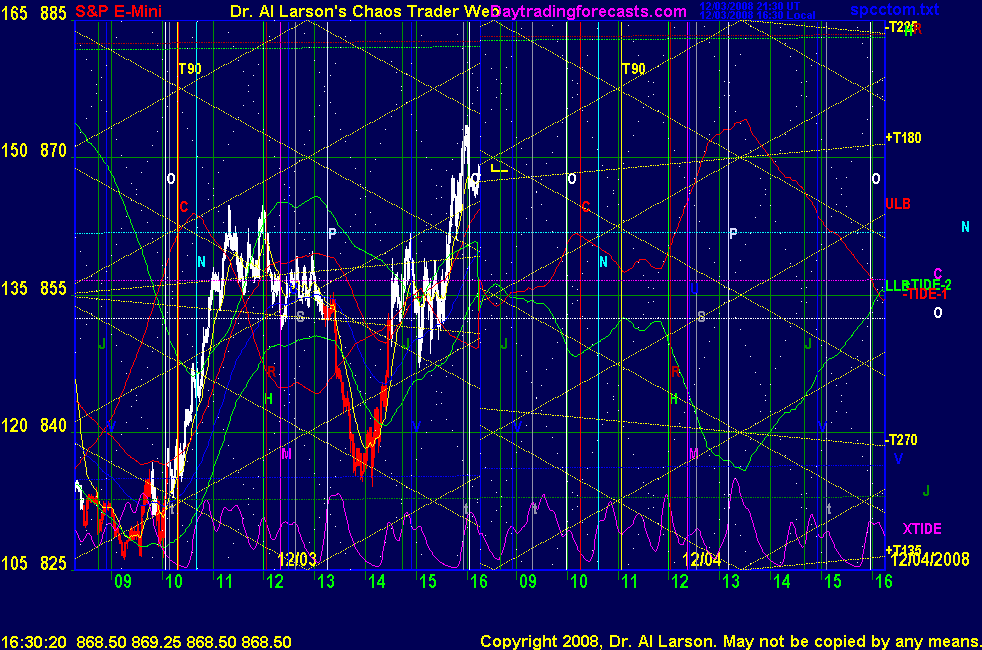Click the cyan N legend marker at far right
Screen dimensions: 982x650
pos(965,227)
